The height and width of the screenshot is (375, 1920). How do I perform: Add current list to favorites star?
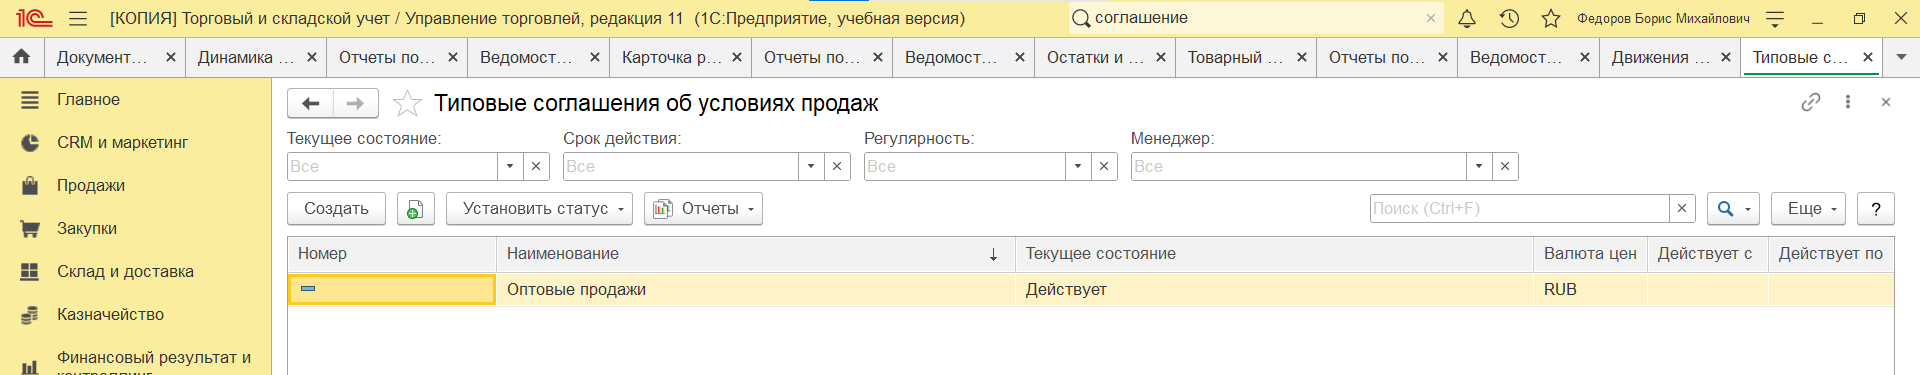[407, 103]
